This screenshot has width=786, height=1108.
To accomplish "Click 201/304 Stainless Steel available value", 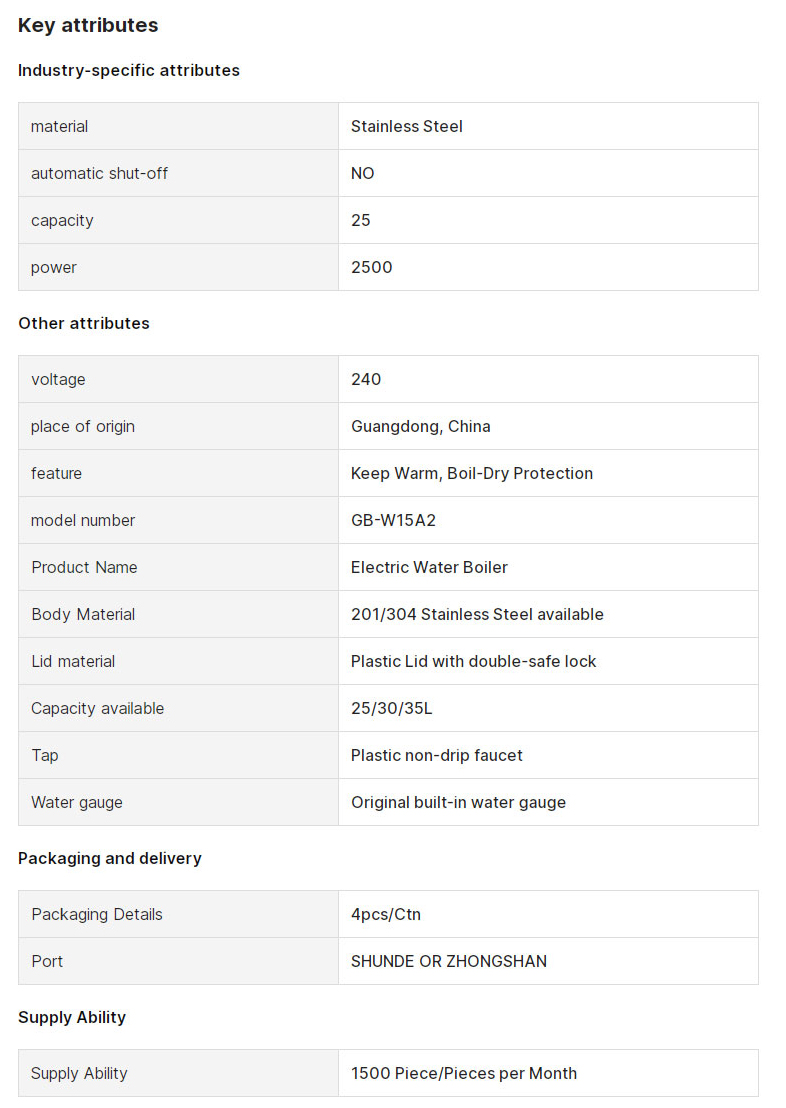I will point(477,615).
